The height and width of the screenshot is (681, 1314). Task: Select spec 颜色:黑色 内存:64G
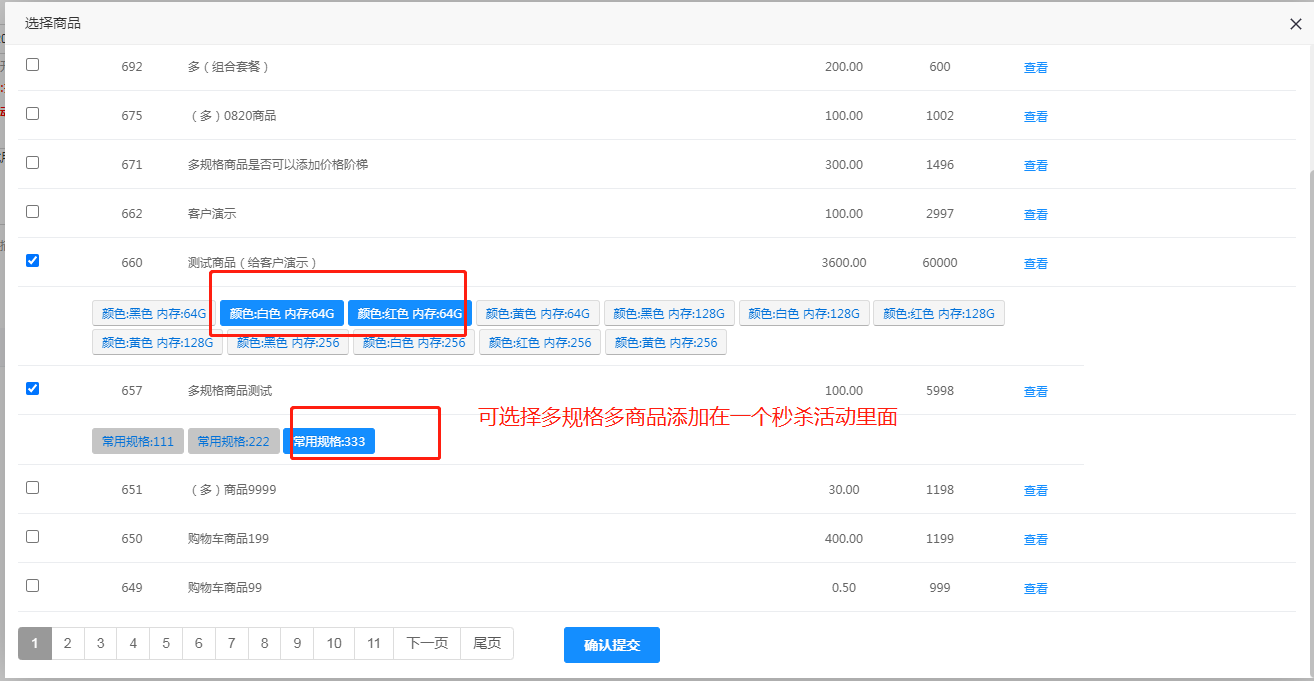click(x=153, y=313)
